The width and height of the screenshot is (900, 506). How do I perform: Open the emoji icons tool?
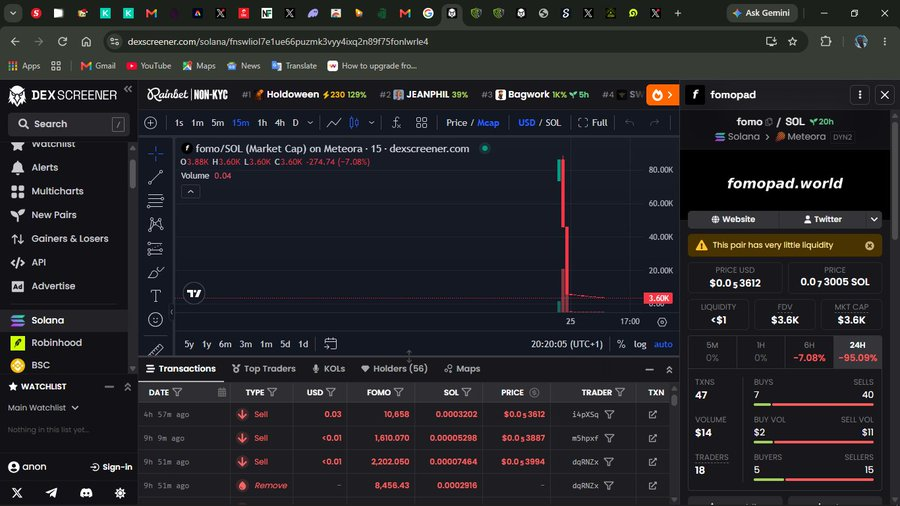[x=156, y=320]
